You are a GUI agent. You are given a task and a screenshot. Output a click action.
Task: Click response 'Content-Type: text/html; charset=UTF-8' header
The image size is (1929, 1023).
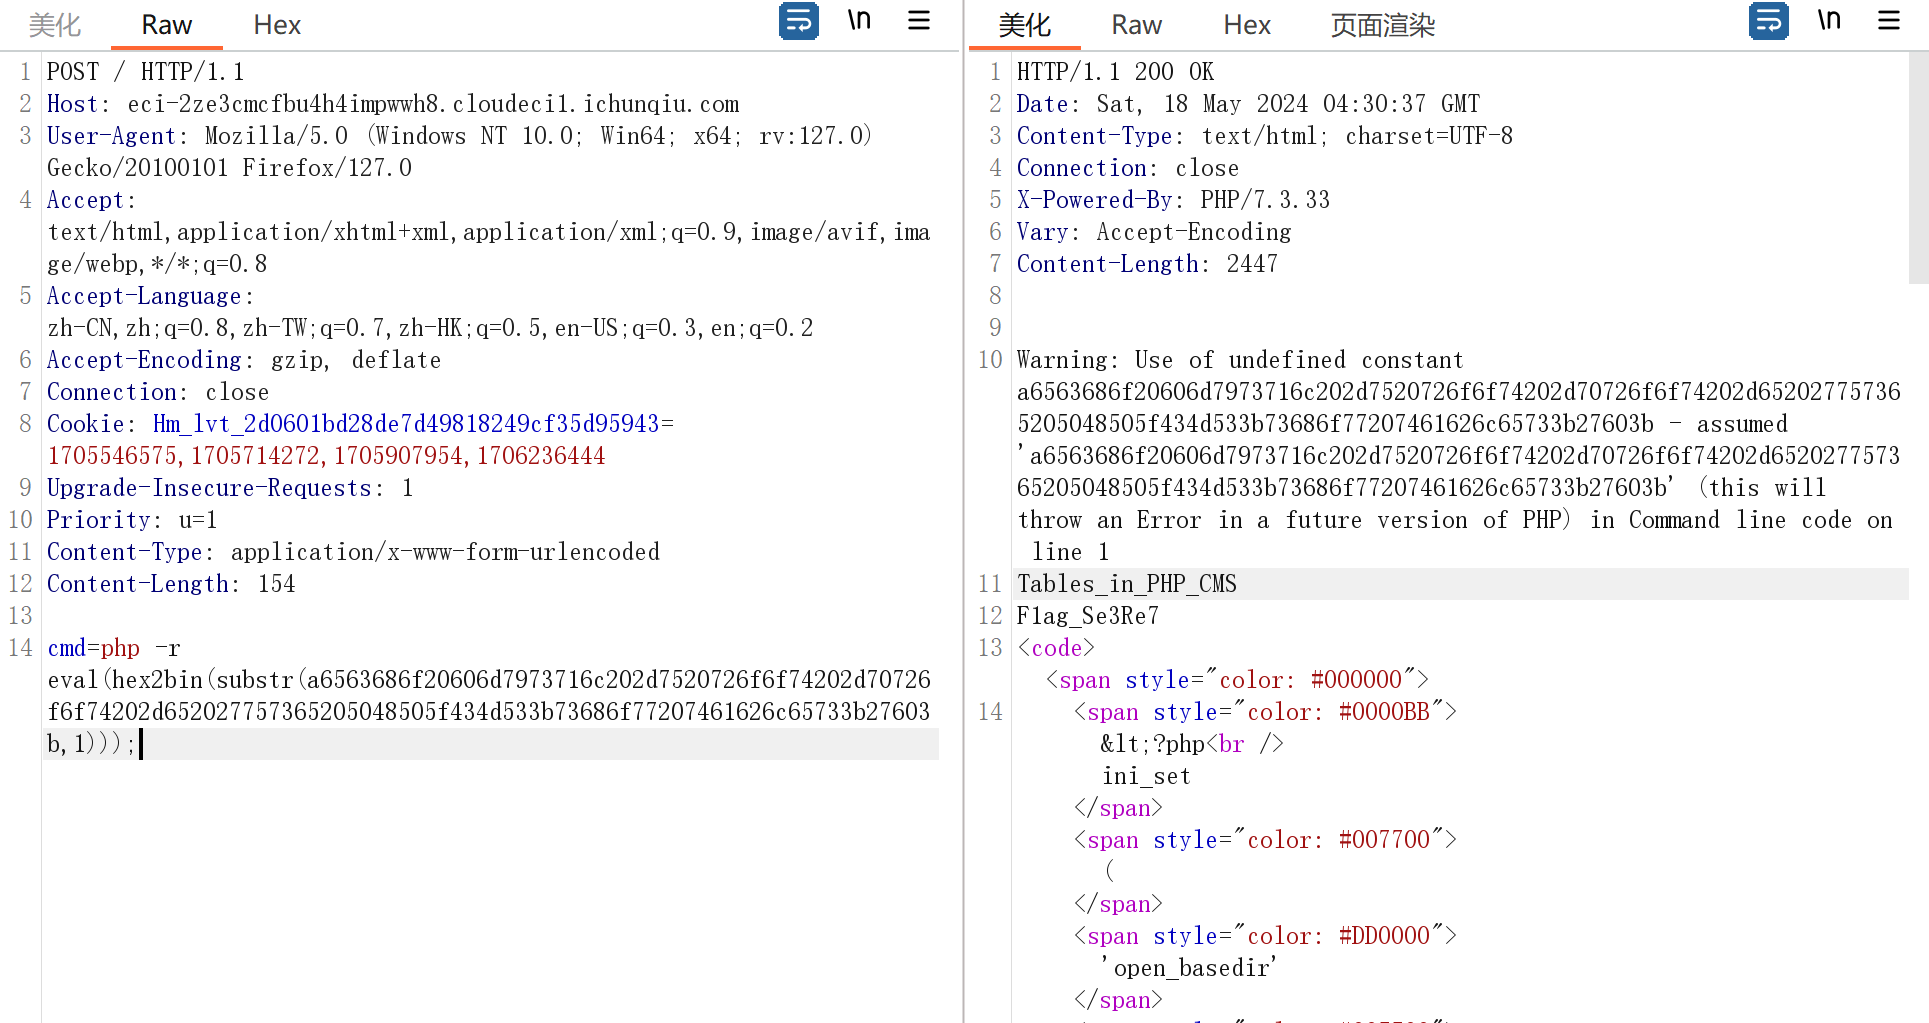point(1265,136)
